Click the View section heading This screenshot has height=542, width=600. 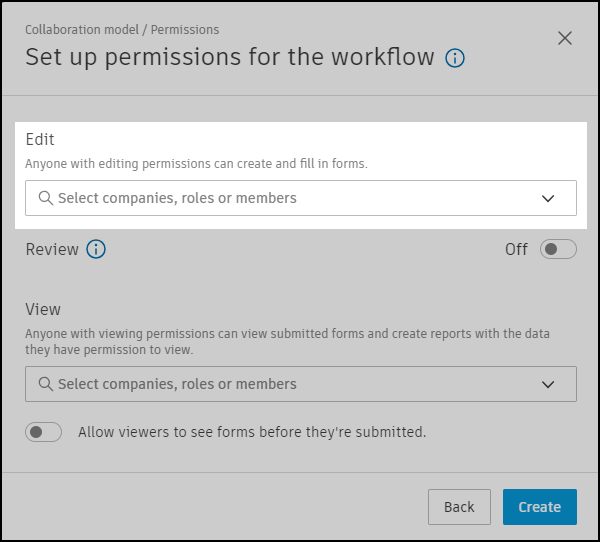[x=43, y=310]
